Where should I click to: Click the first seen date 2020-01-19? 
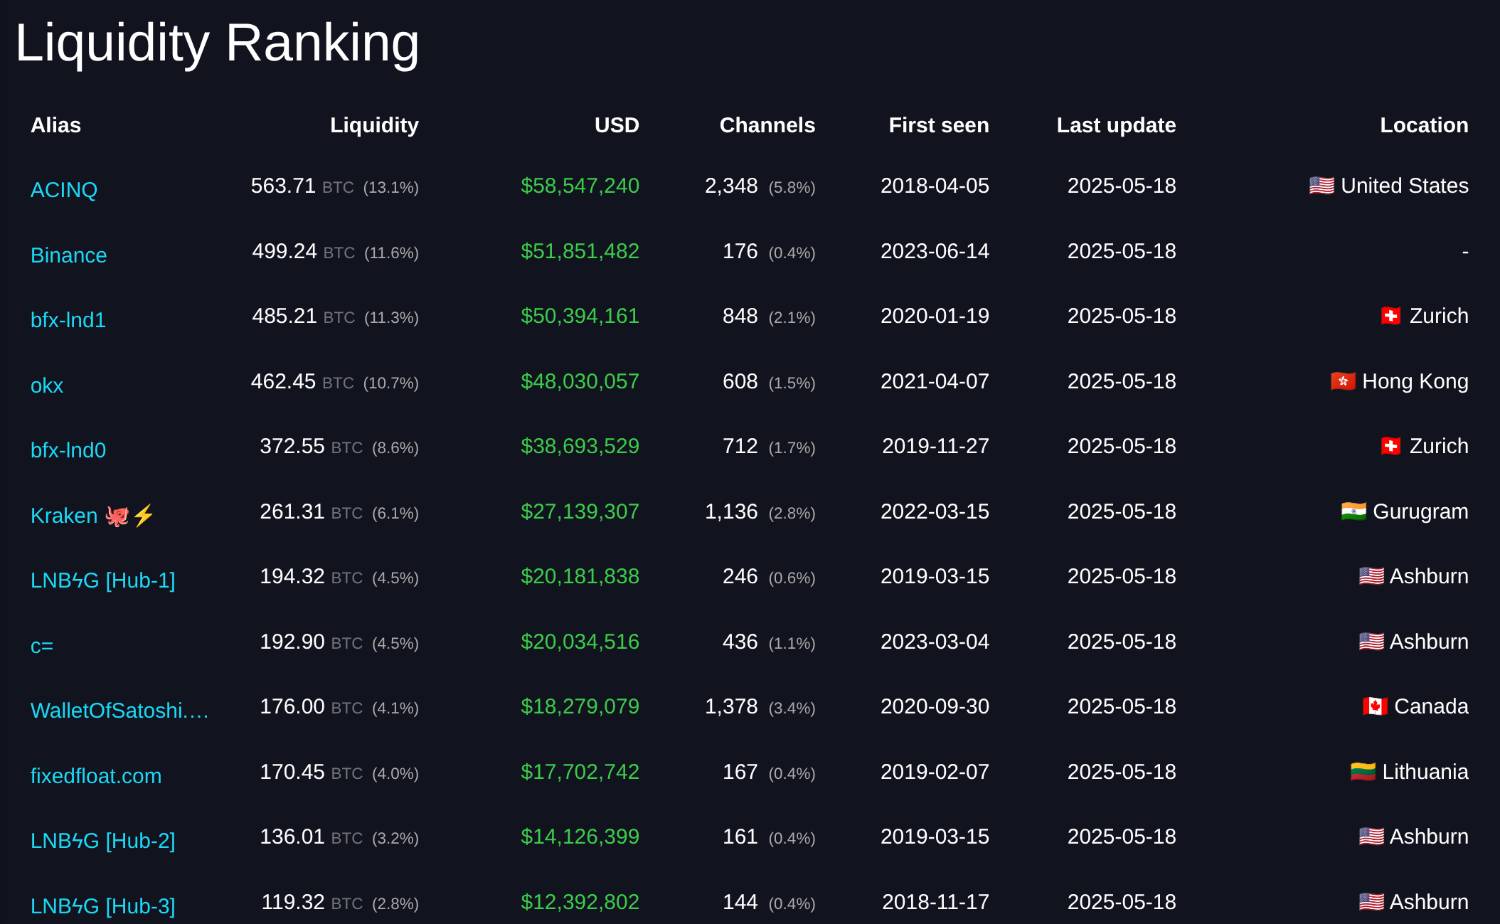tap(935, 316)
